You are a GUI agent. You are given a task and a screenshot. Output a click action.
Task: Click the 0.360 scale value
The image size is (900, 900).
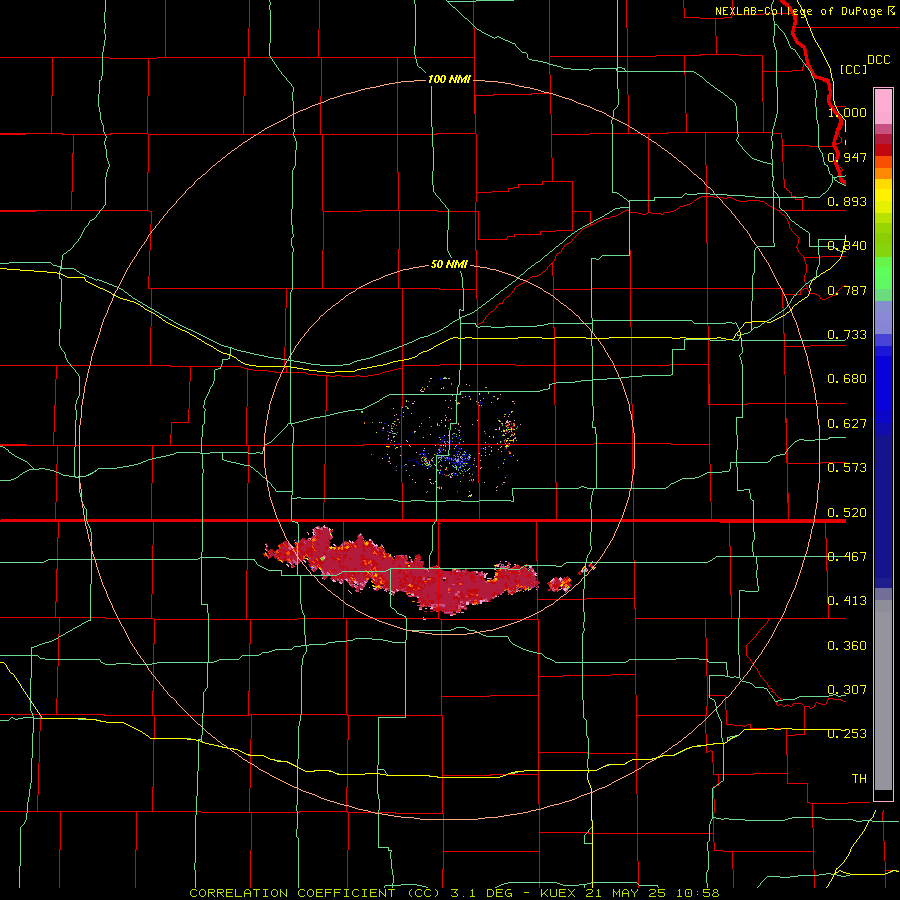tap(847, 645)
